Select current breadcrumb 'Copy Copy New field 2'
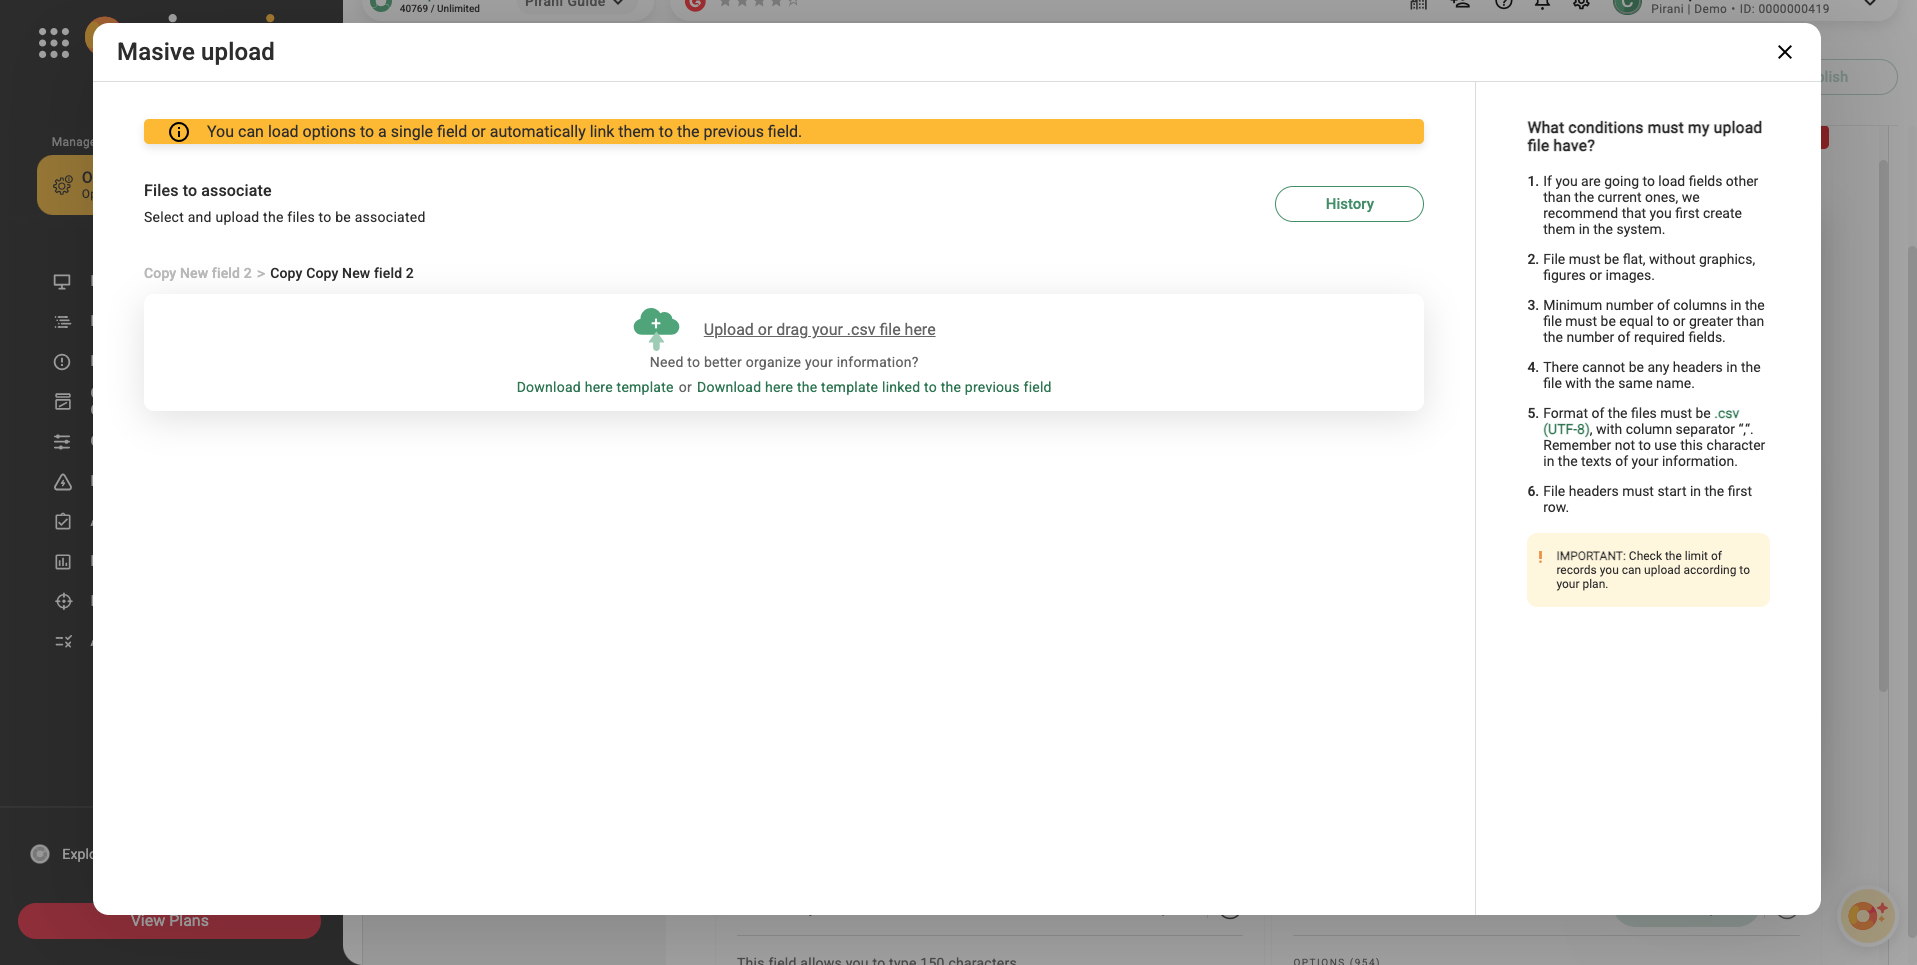 click(x=341, y=274)
